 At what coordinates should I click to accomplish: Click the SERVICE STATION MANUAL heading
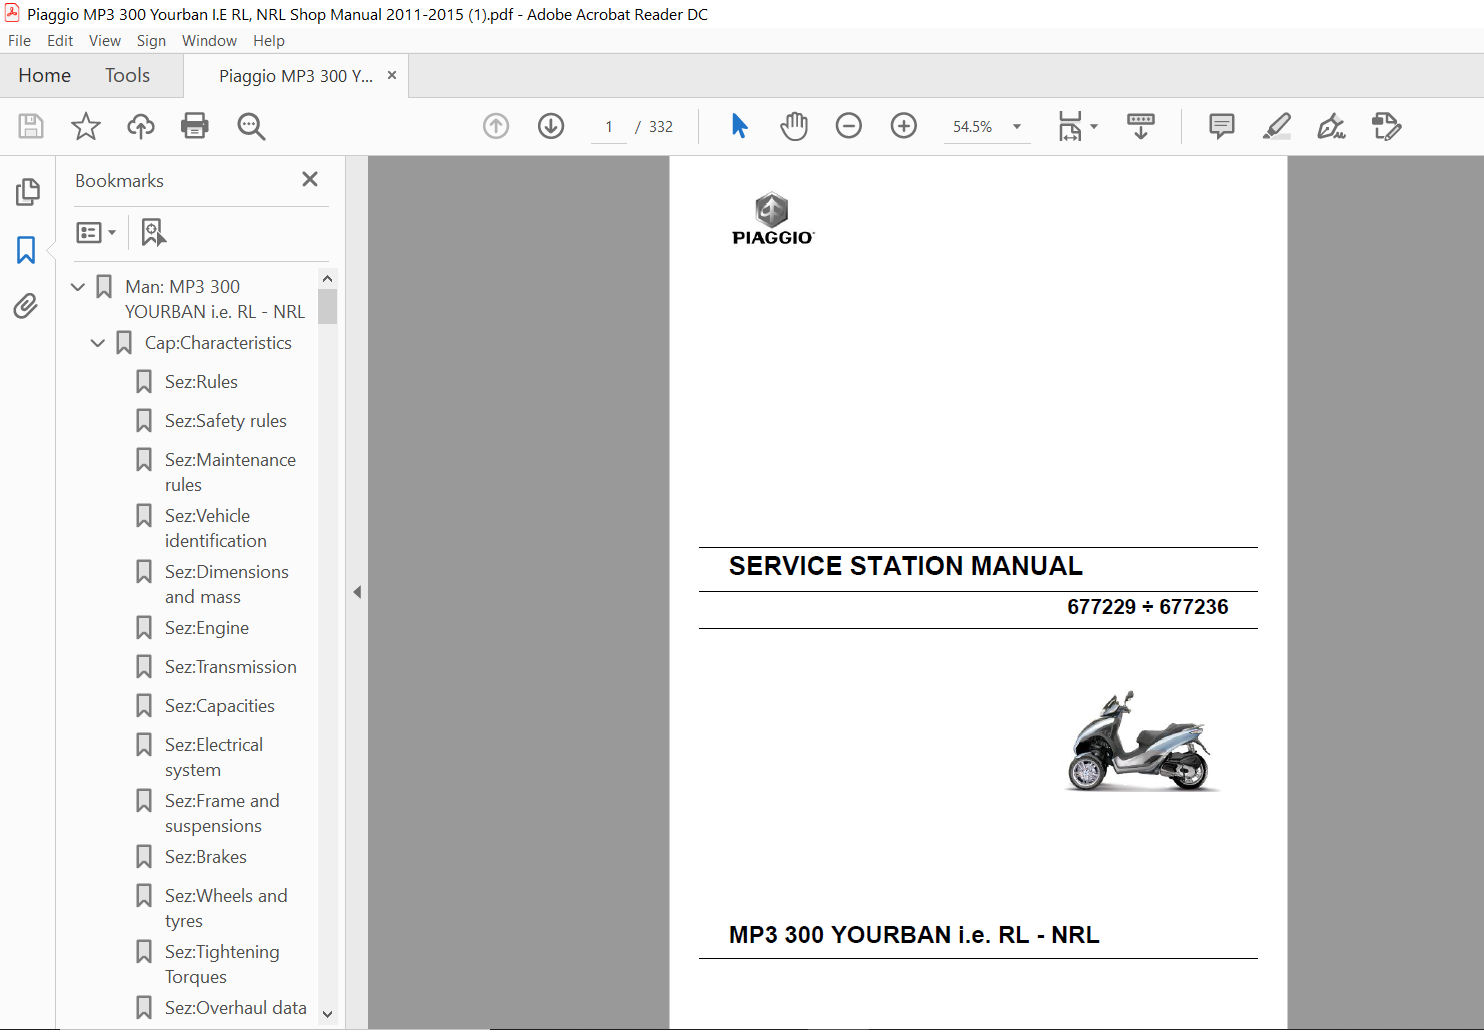pos(905,566)
